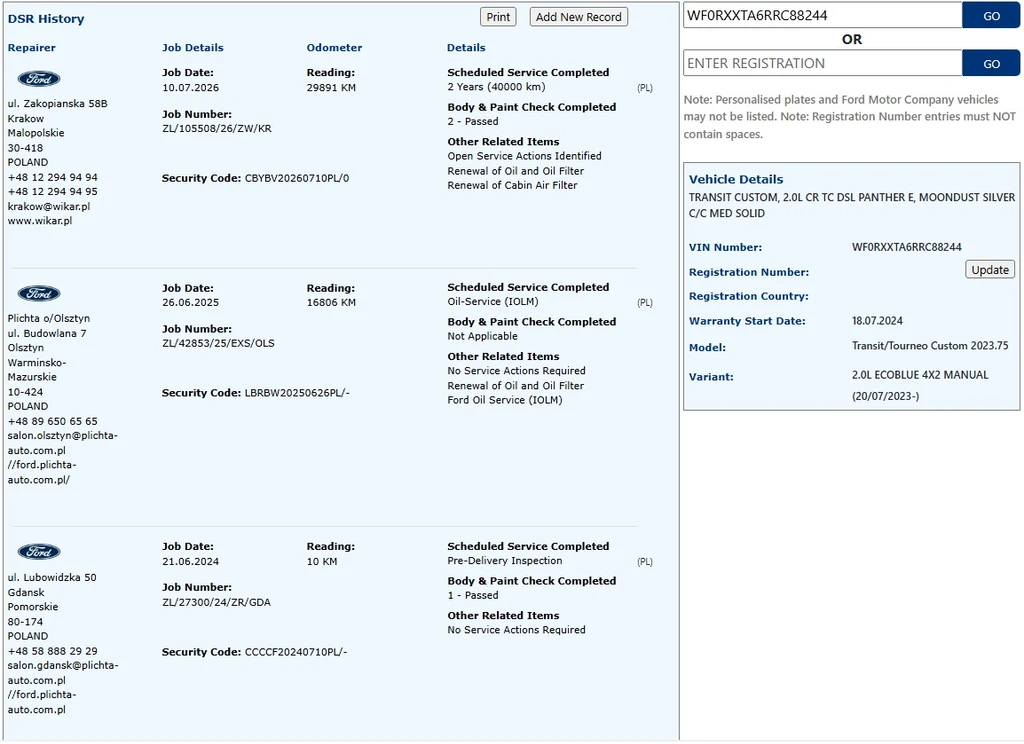
Task: Click the Ford logo for the Gdansk repairer
Action: pos(39,553)
